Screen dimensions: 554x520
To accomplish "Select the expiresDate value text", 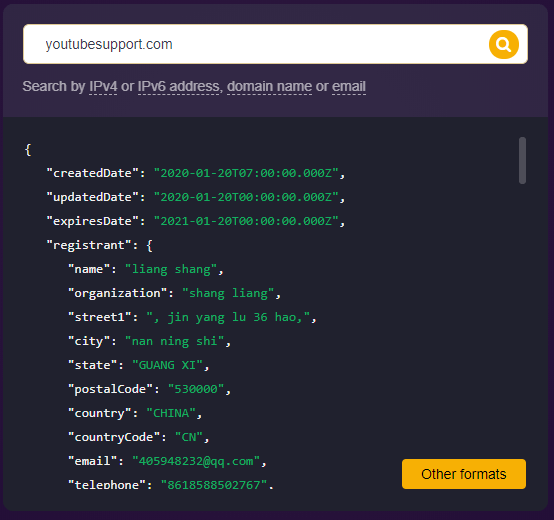I will (246, 221).
